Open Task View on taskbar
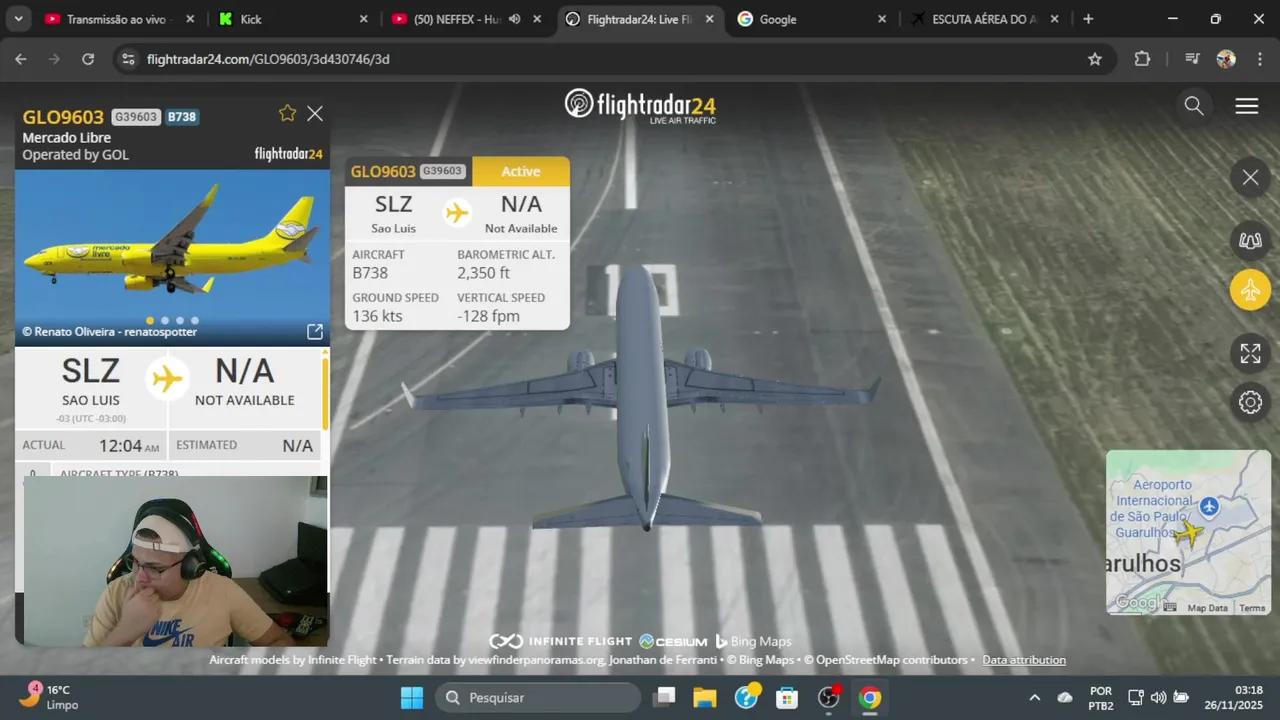Screen dimensions: 1280x720 click(664, 697)
